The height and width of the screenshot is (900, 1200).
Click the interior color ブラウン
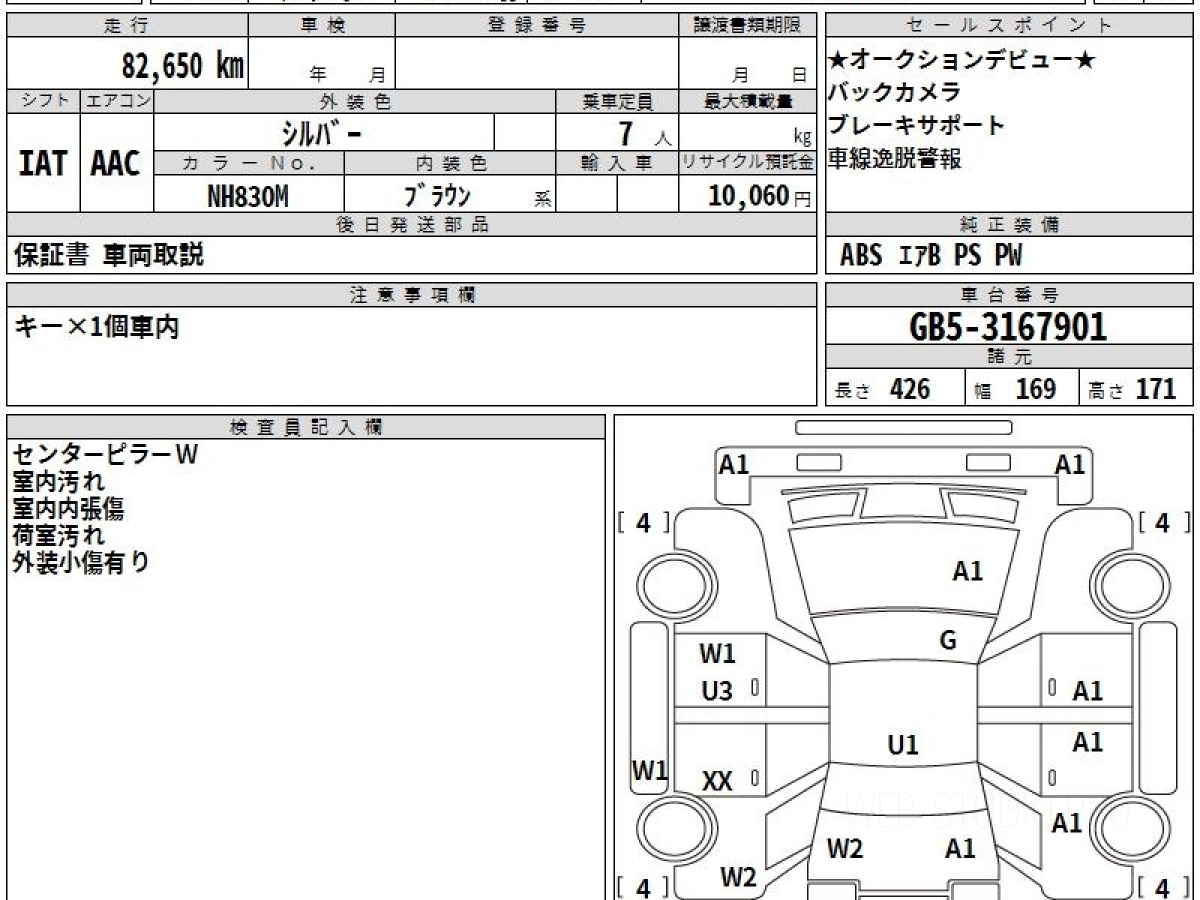(437, 195)
